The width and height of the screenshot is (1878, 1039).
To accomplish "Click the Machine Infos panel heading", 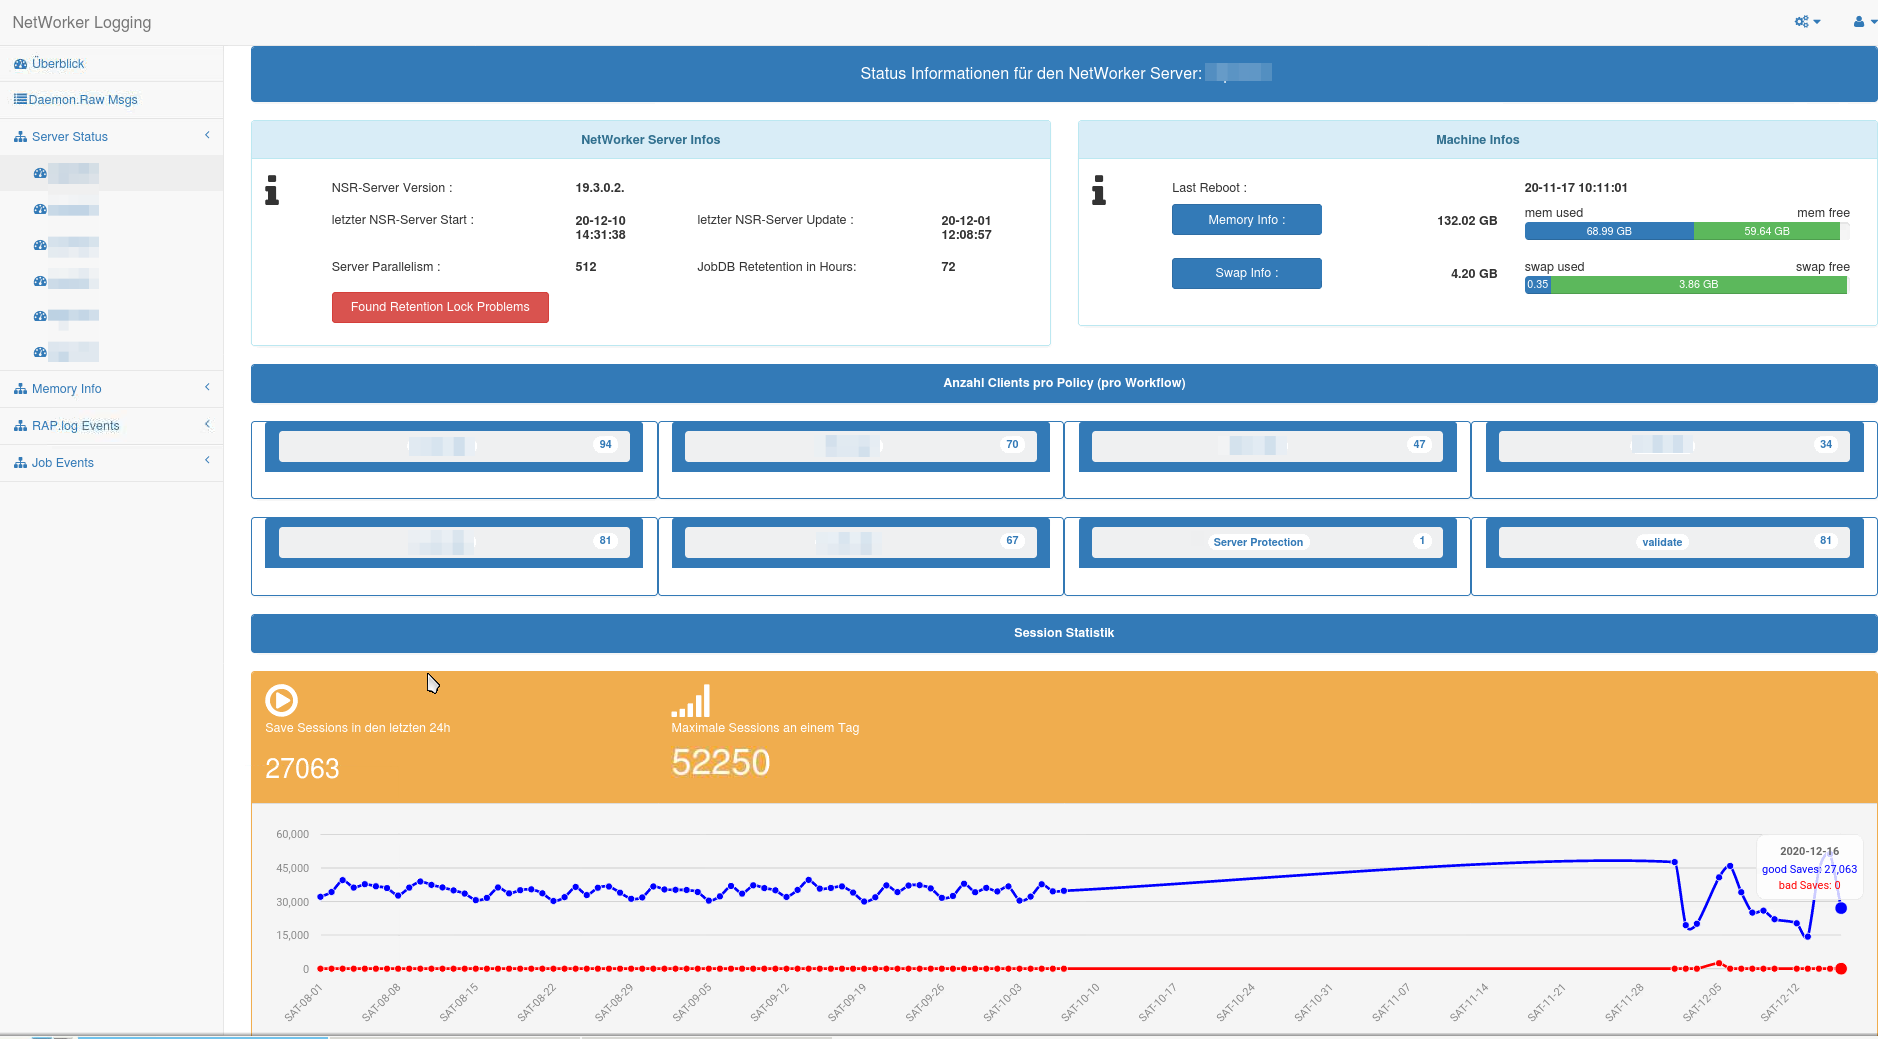I will (1478, 140).
